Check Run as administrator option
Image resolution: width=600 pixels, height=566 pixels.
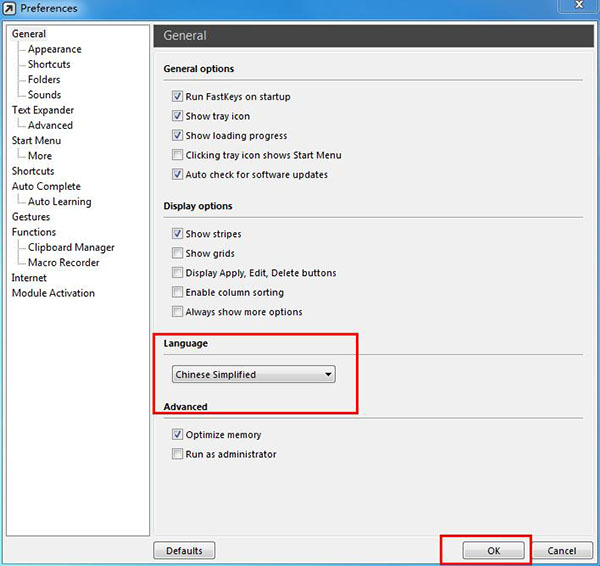pos(178,454)
